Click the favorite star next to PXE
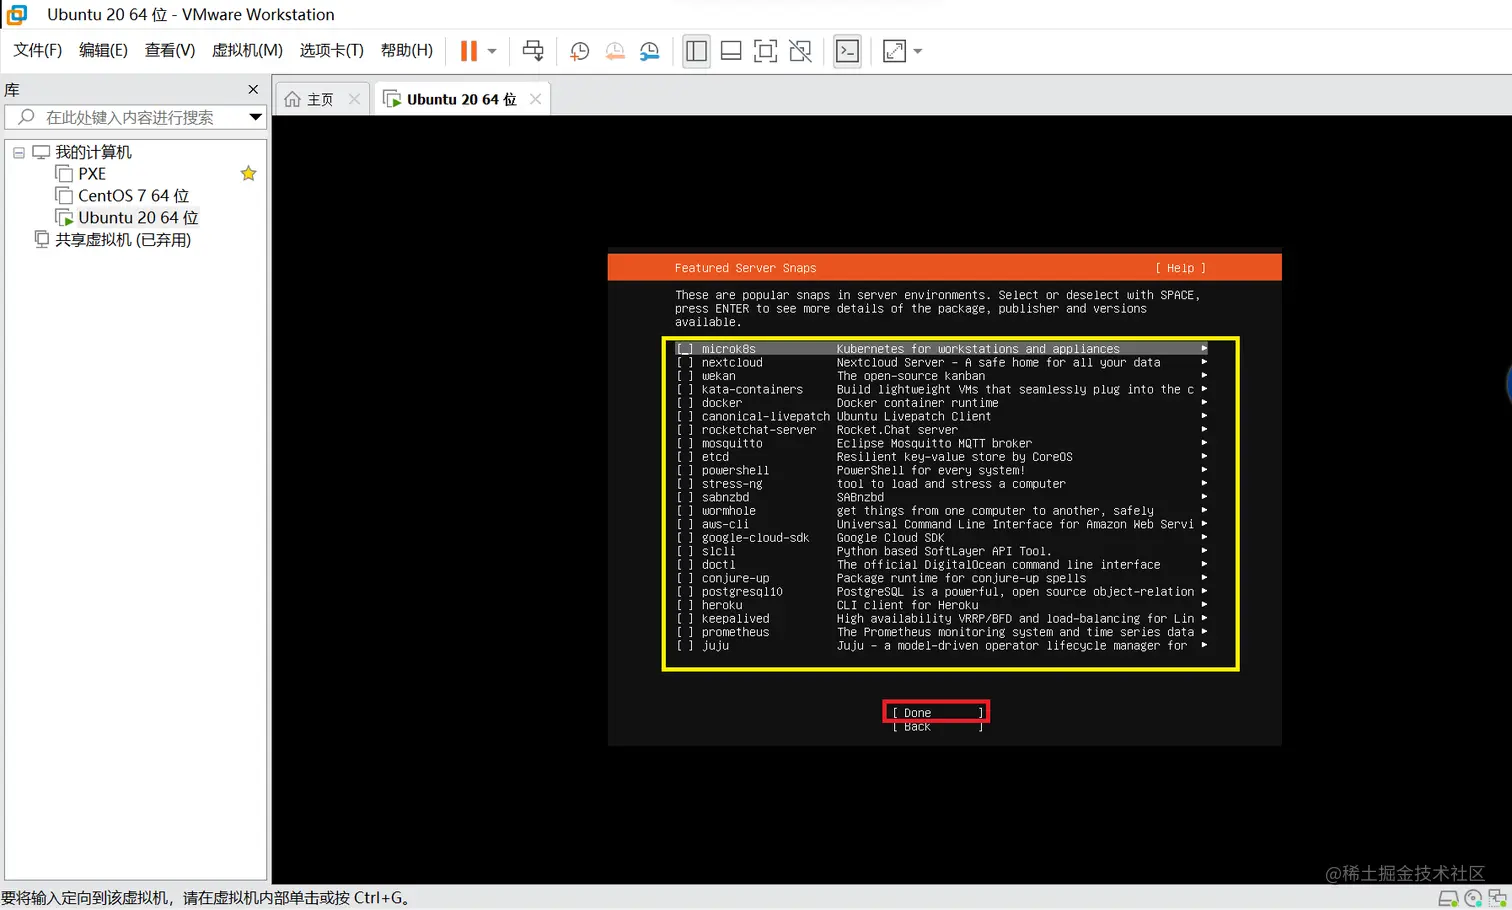This screenshot has height=910, width=1512. (248, 174)
